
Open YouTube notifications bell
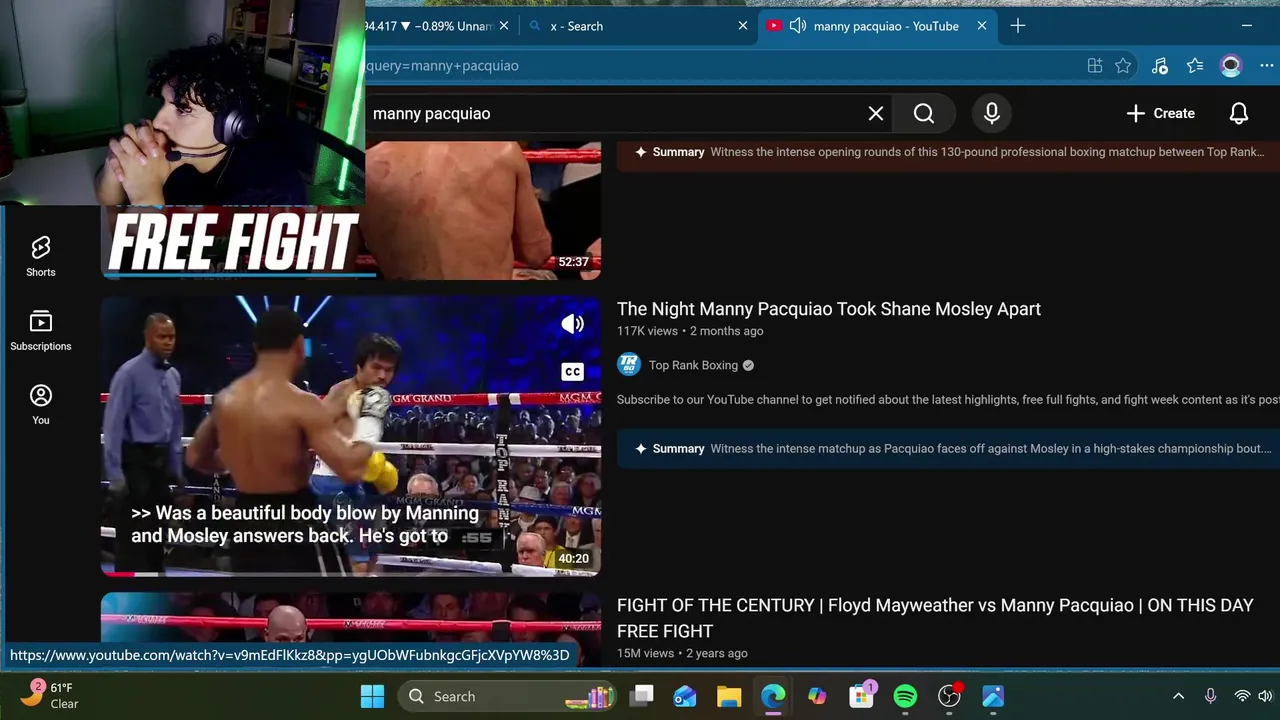(x=1239, y=114)
